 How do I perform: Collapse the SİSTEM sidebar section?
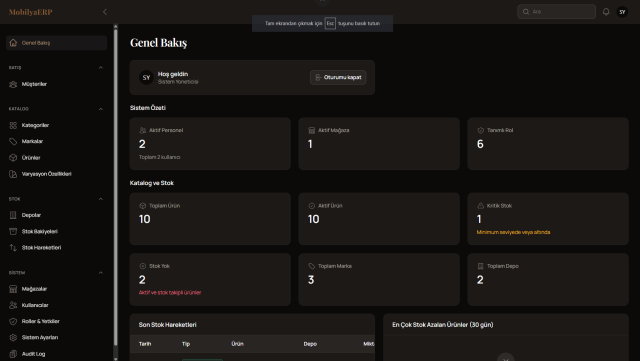click(100, 273)
